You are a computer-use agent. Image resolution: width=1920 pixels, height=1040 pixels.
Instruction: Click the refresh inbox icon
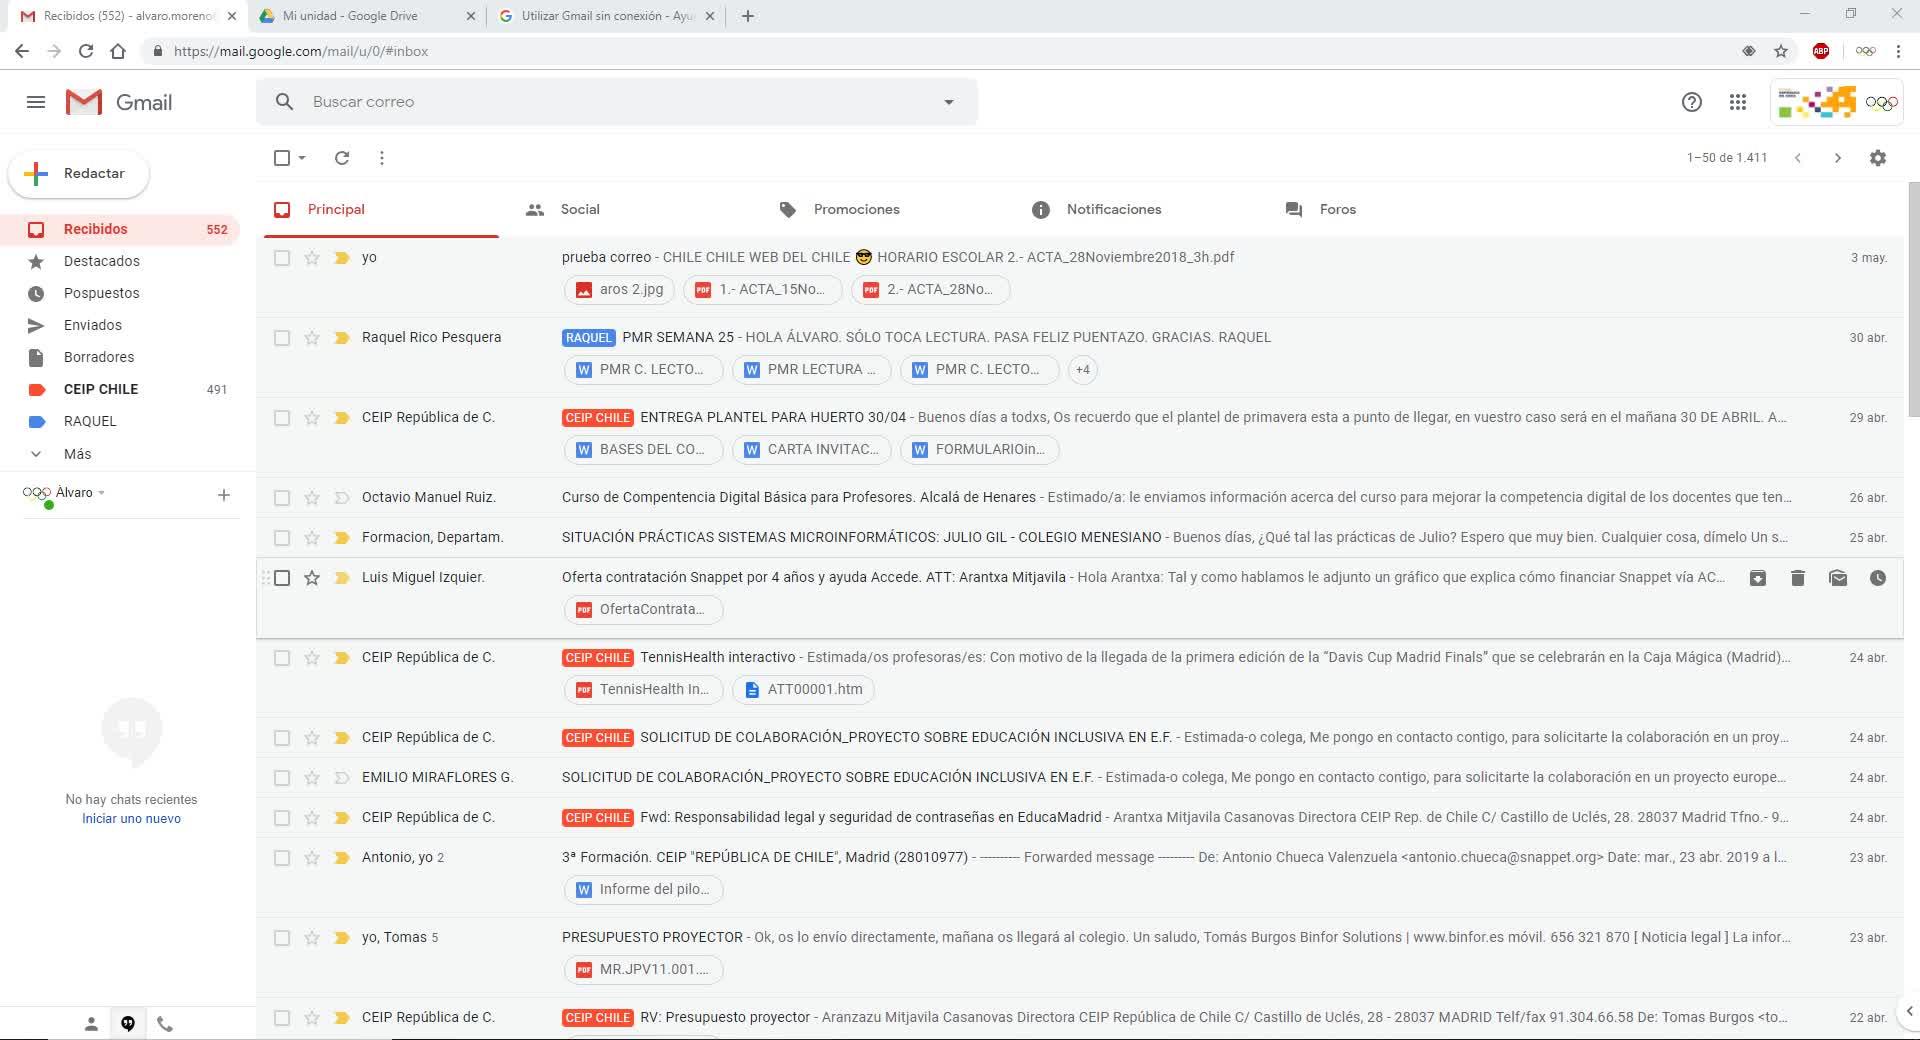point(342,158)
